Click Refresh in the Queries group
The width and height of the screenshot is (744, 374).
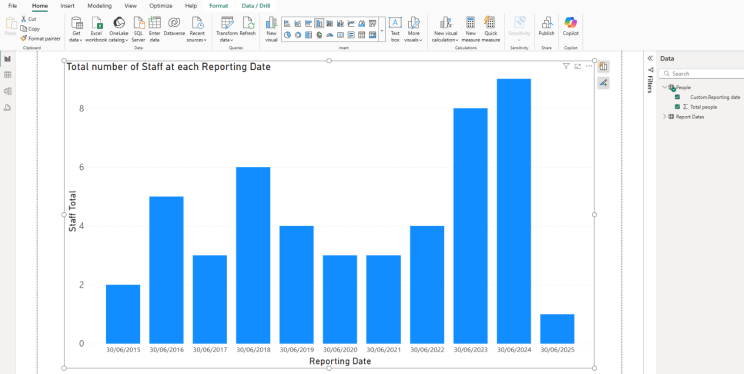coord(248,27)
